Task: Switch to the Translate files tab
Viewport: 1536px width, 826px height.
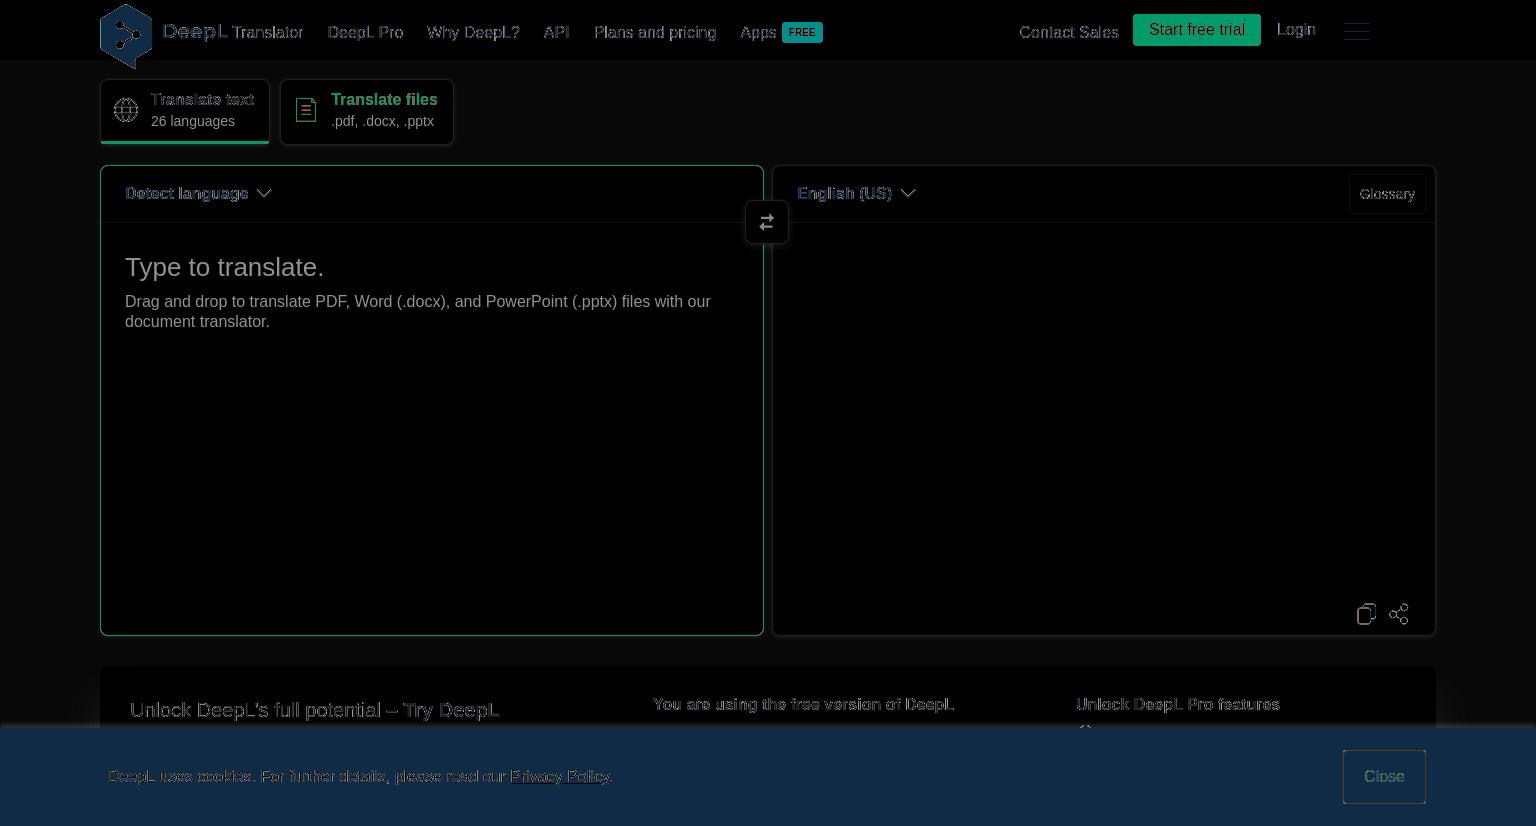Action: click(367, 111)
